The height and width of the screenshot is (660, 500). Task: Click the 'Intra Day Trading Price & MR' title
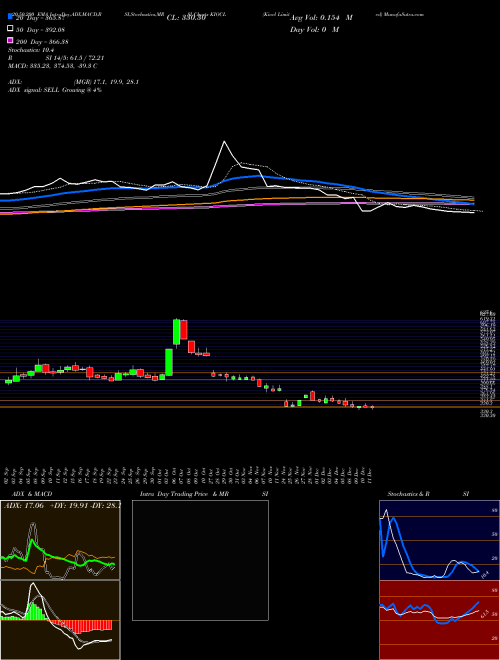click(x=184, y=494)
